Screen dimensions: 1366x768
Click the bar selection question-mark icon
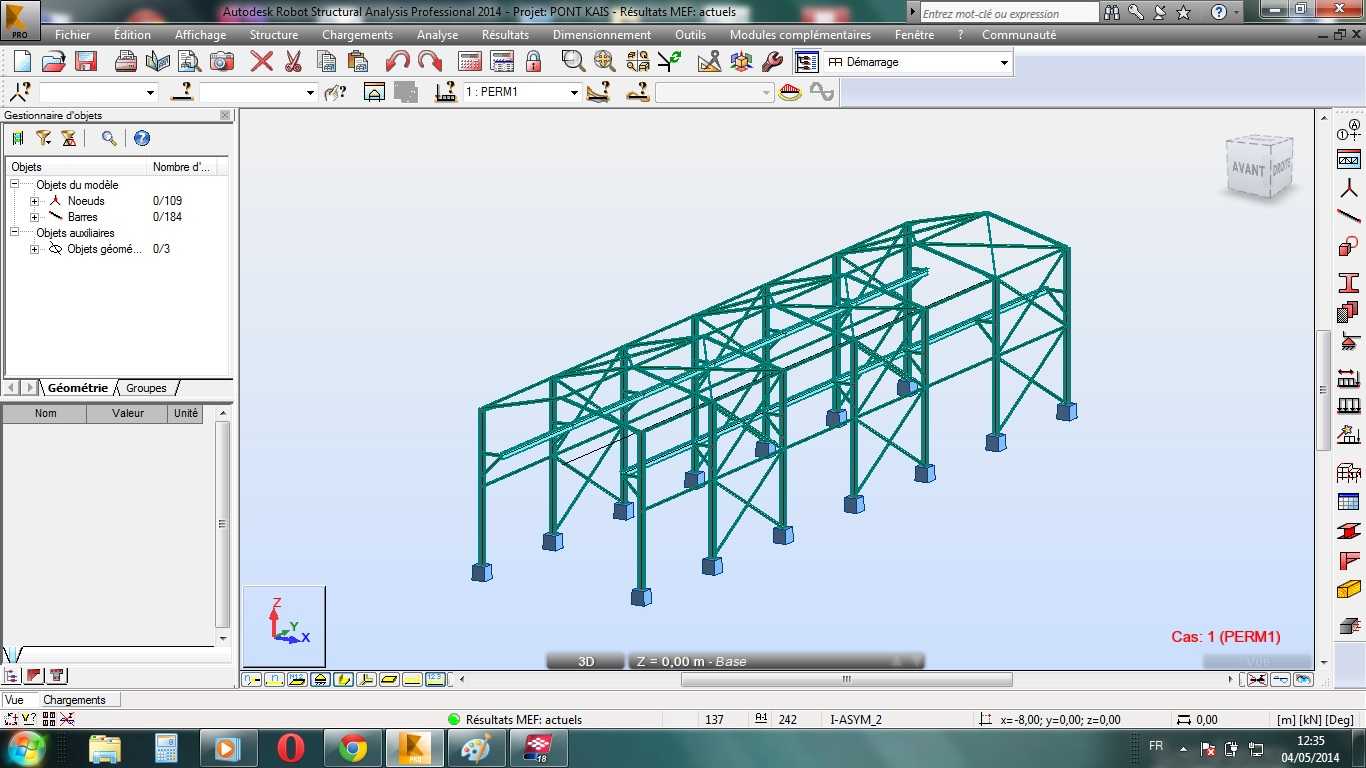[182, 92]
